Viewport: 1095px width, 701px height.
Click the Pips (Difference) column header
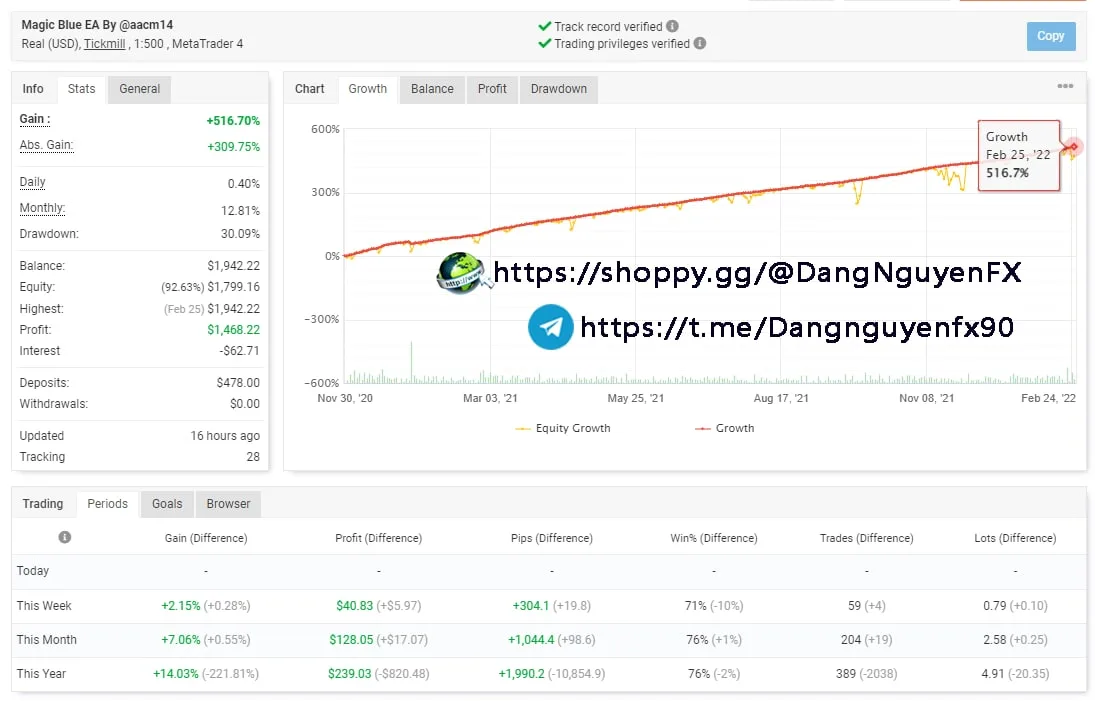point(552,538)
